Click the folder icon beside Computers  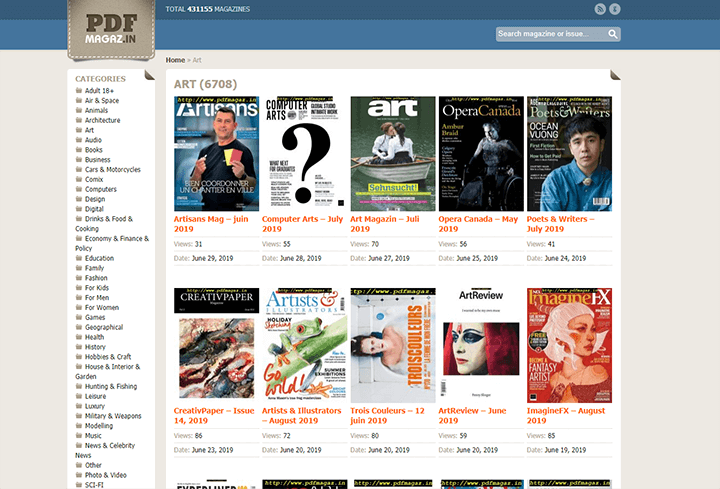79,189
